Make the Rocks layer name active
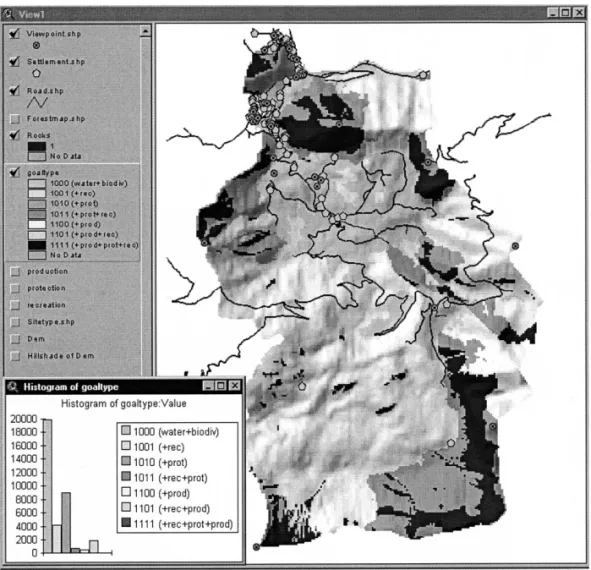Image resolution: width=591 pixels, height=570 pixels. coord(38,135)
